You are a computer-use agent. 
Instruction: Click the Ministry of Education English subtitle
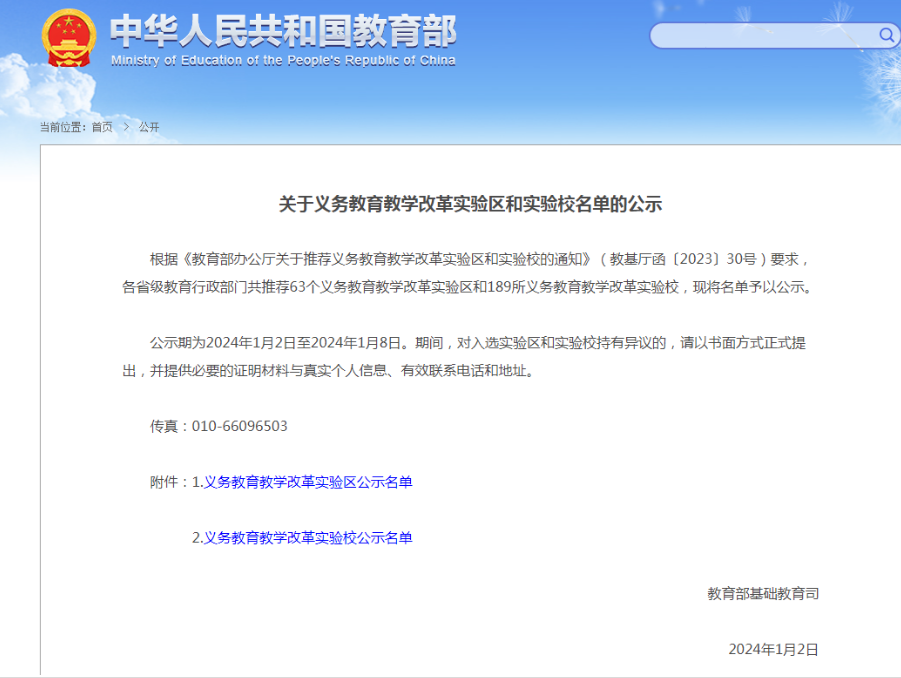click(283, 60)
